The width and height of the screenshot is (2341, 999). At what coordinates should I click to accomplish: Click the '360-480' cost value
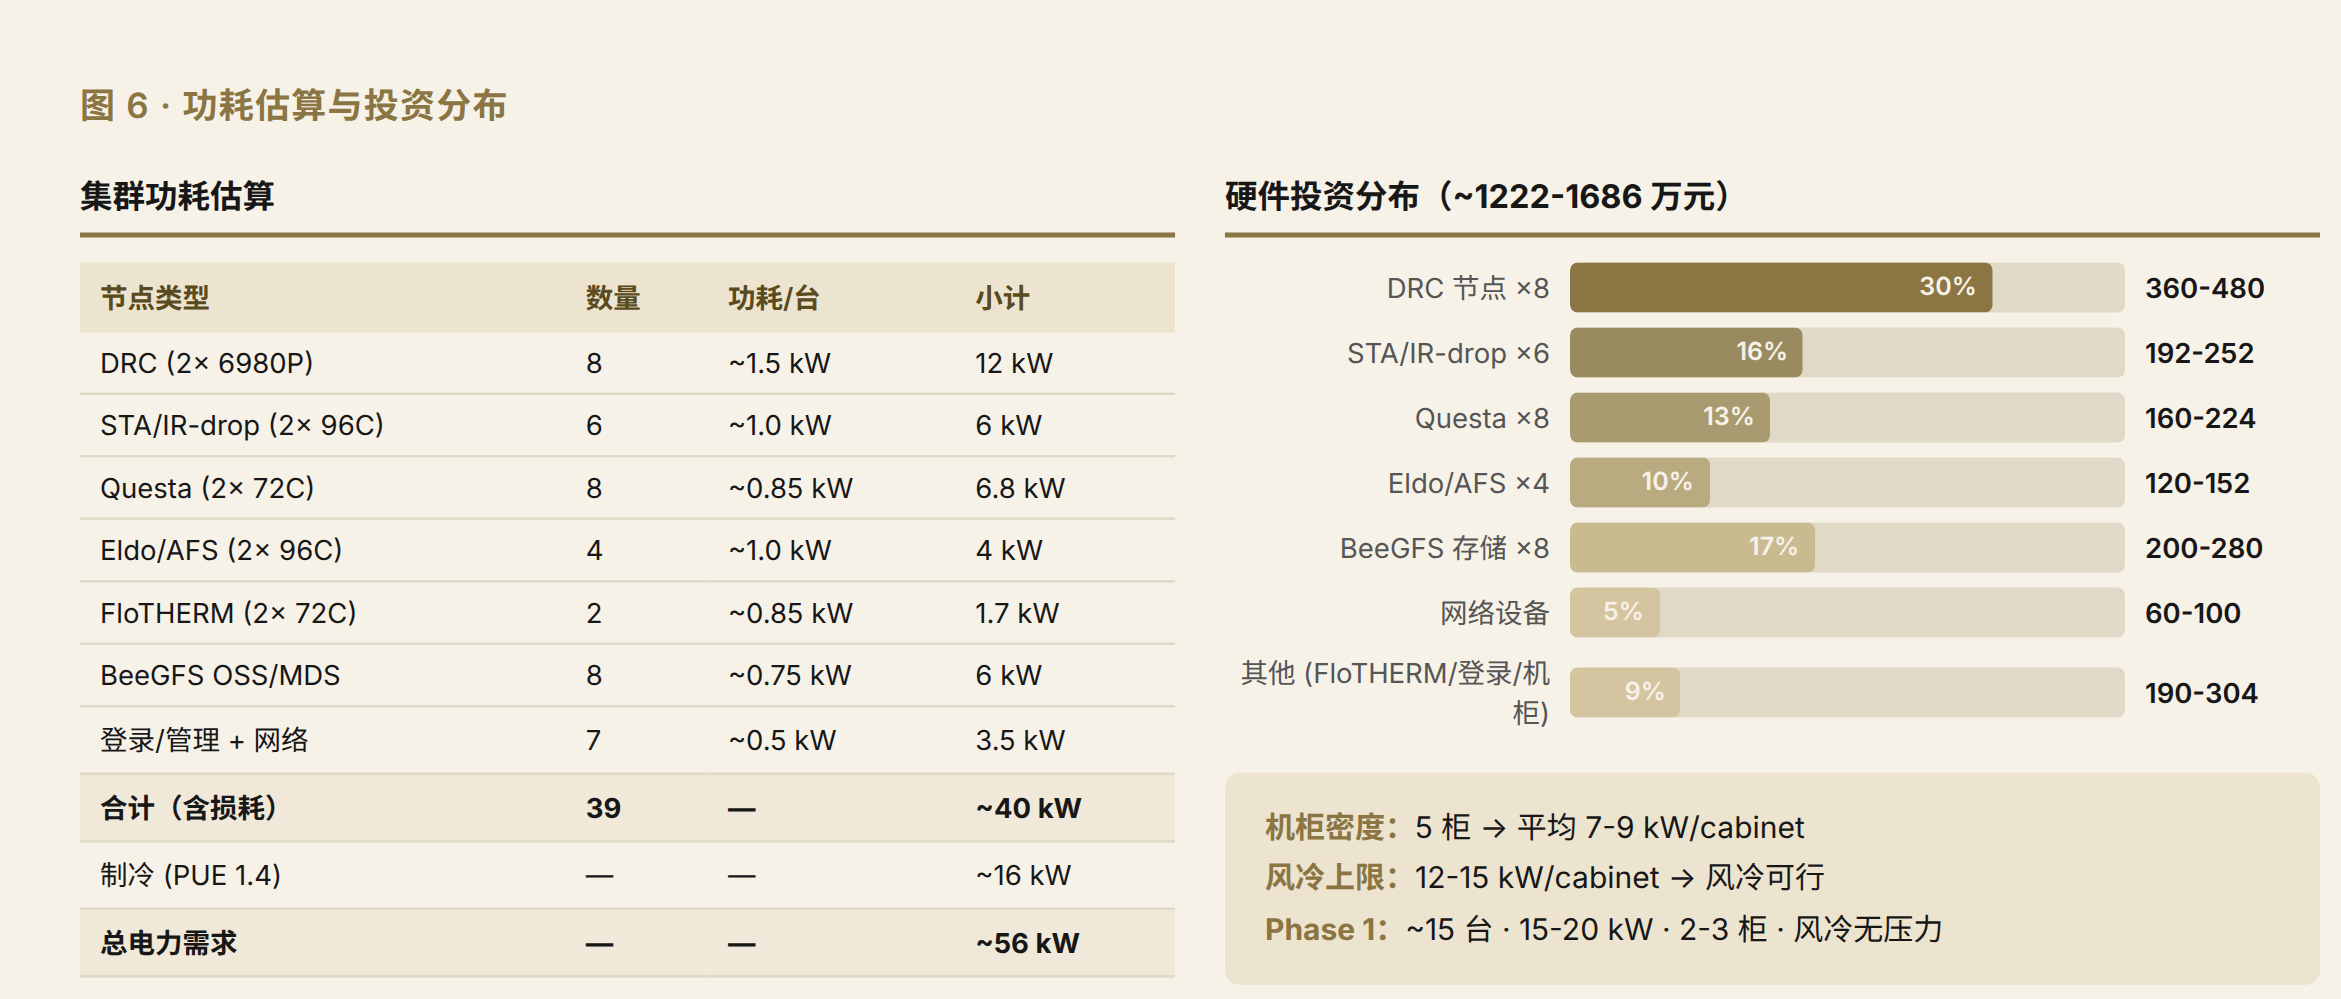tap(2204, 288)
